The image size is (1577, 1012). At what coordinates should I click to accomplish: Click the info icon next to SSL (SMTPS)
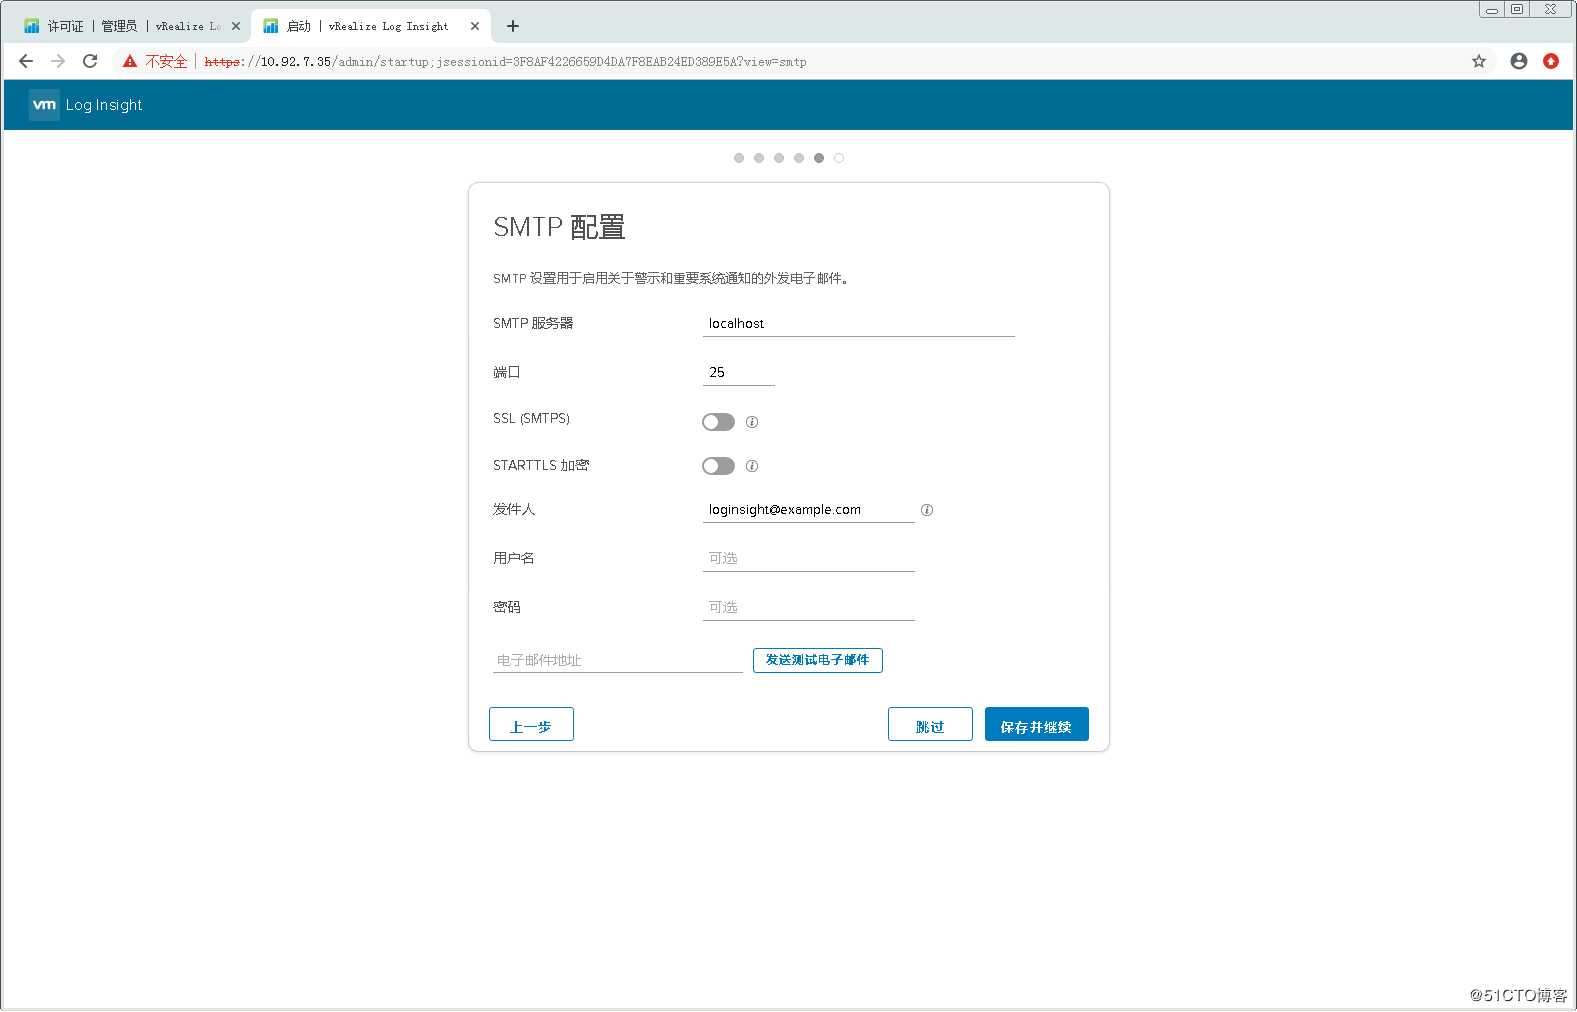pos(752,422)
